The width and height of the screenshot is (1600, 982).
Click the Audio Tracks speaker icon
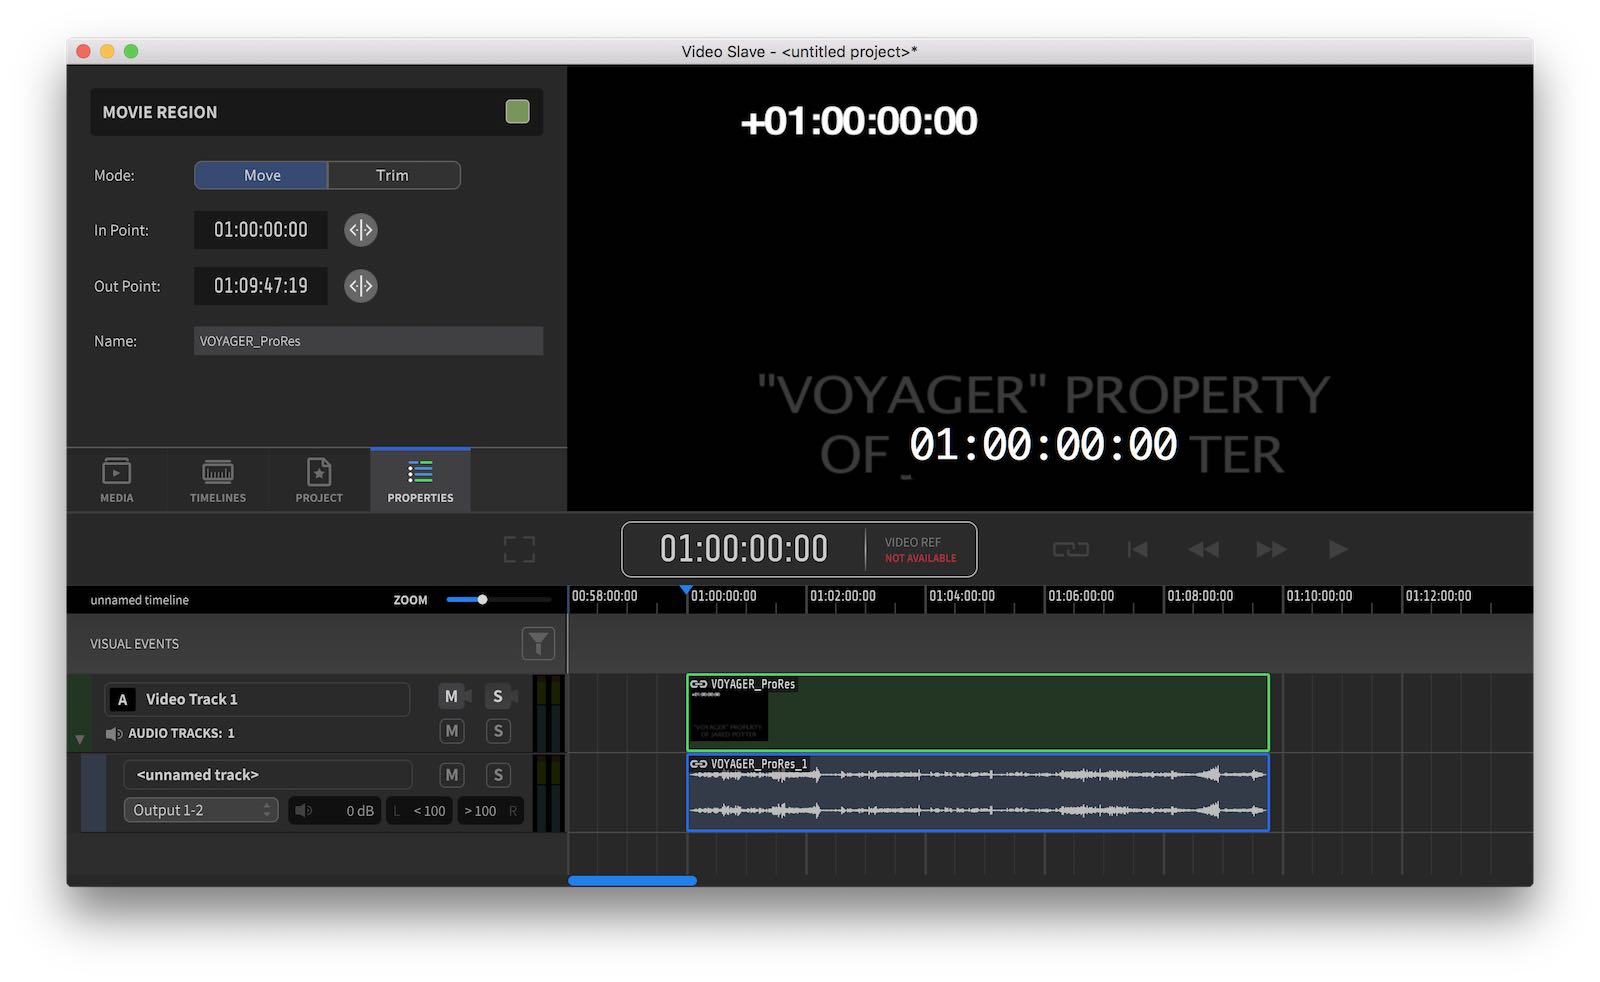[x=114, y=734]
